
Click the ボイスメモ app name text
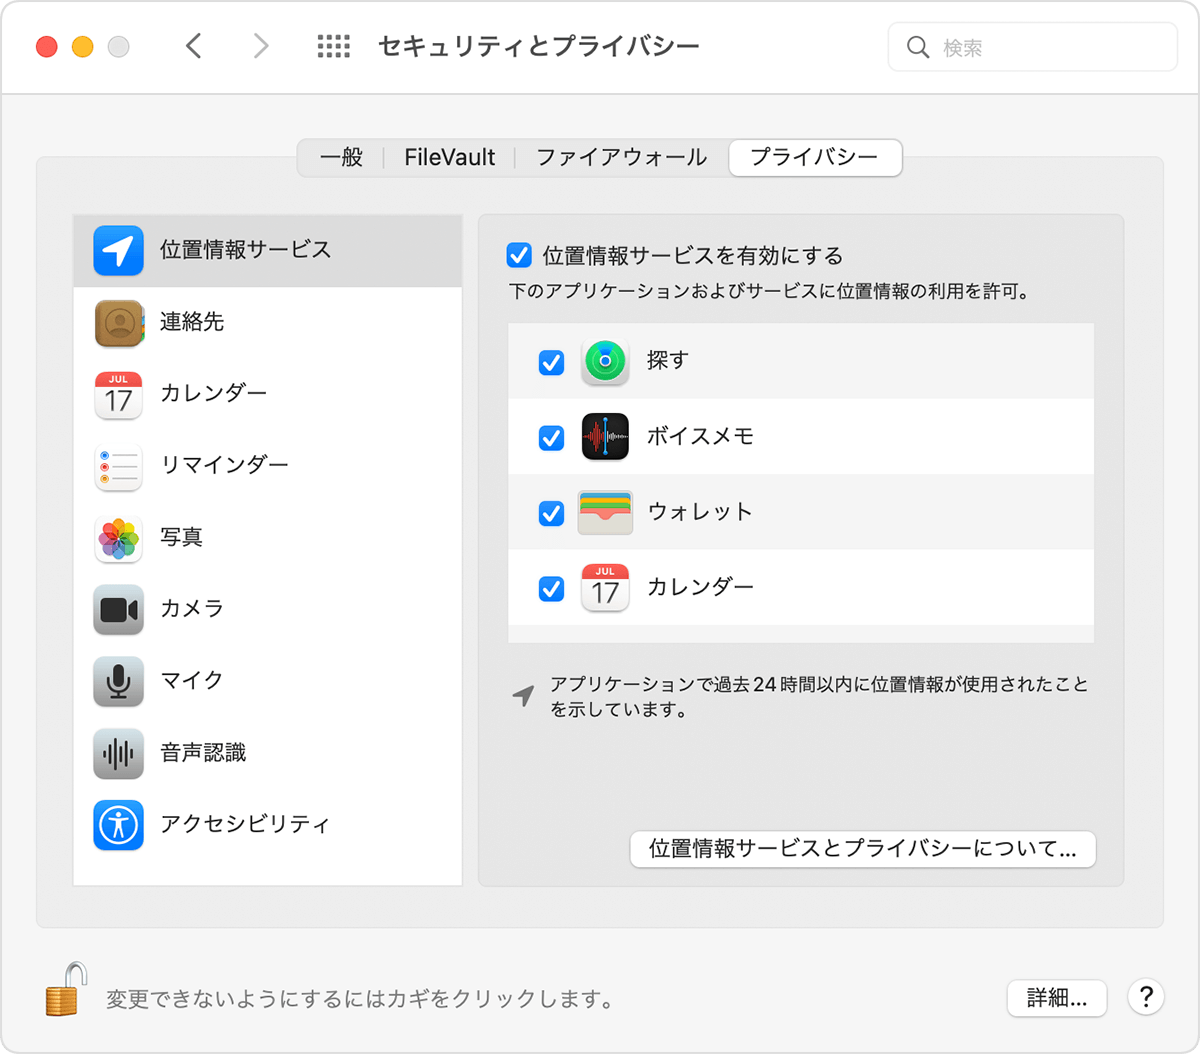coord(700,436)
